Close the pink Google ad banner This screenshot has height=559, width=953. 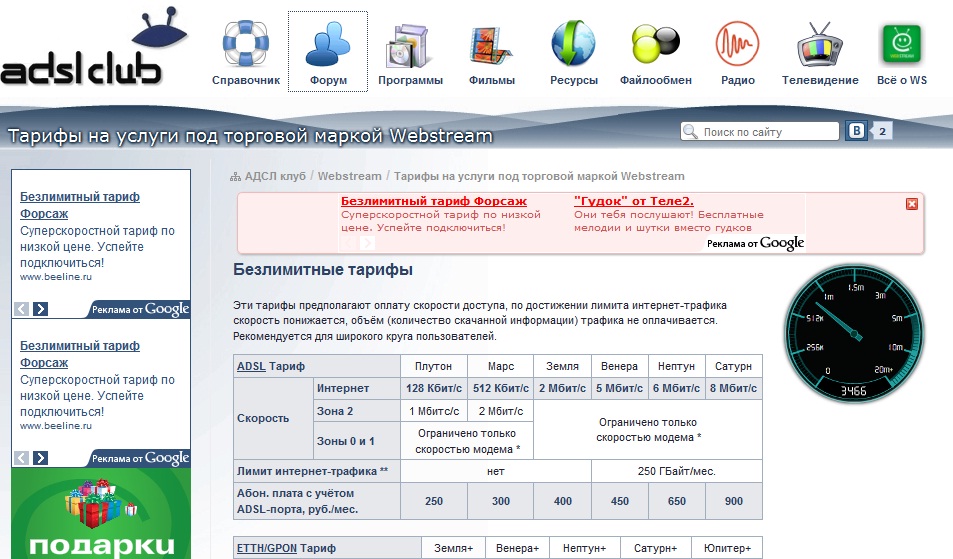click(912, 204)
